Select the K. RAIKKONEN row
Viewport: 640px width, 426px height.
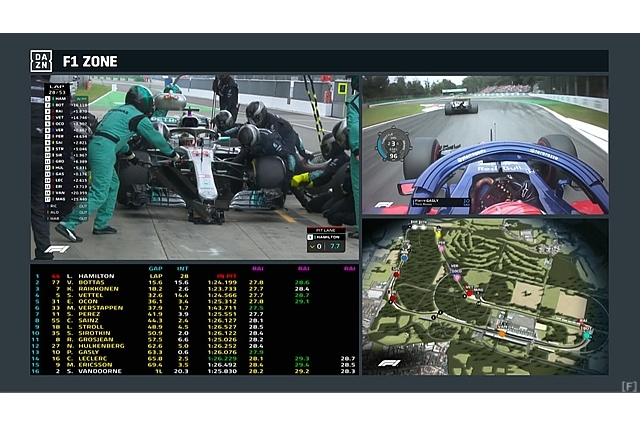pos(194,289)
